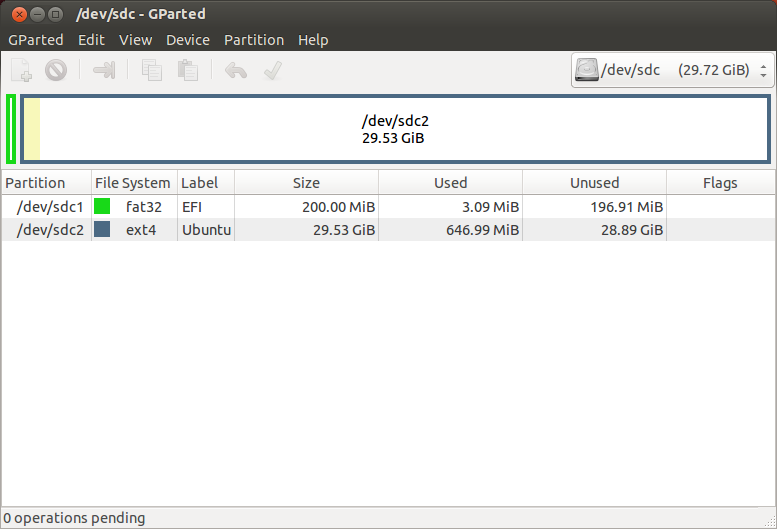Screen dimensions: 777x529
Task: Click the Label column header
Action: (x=206, y=183)
